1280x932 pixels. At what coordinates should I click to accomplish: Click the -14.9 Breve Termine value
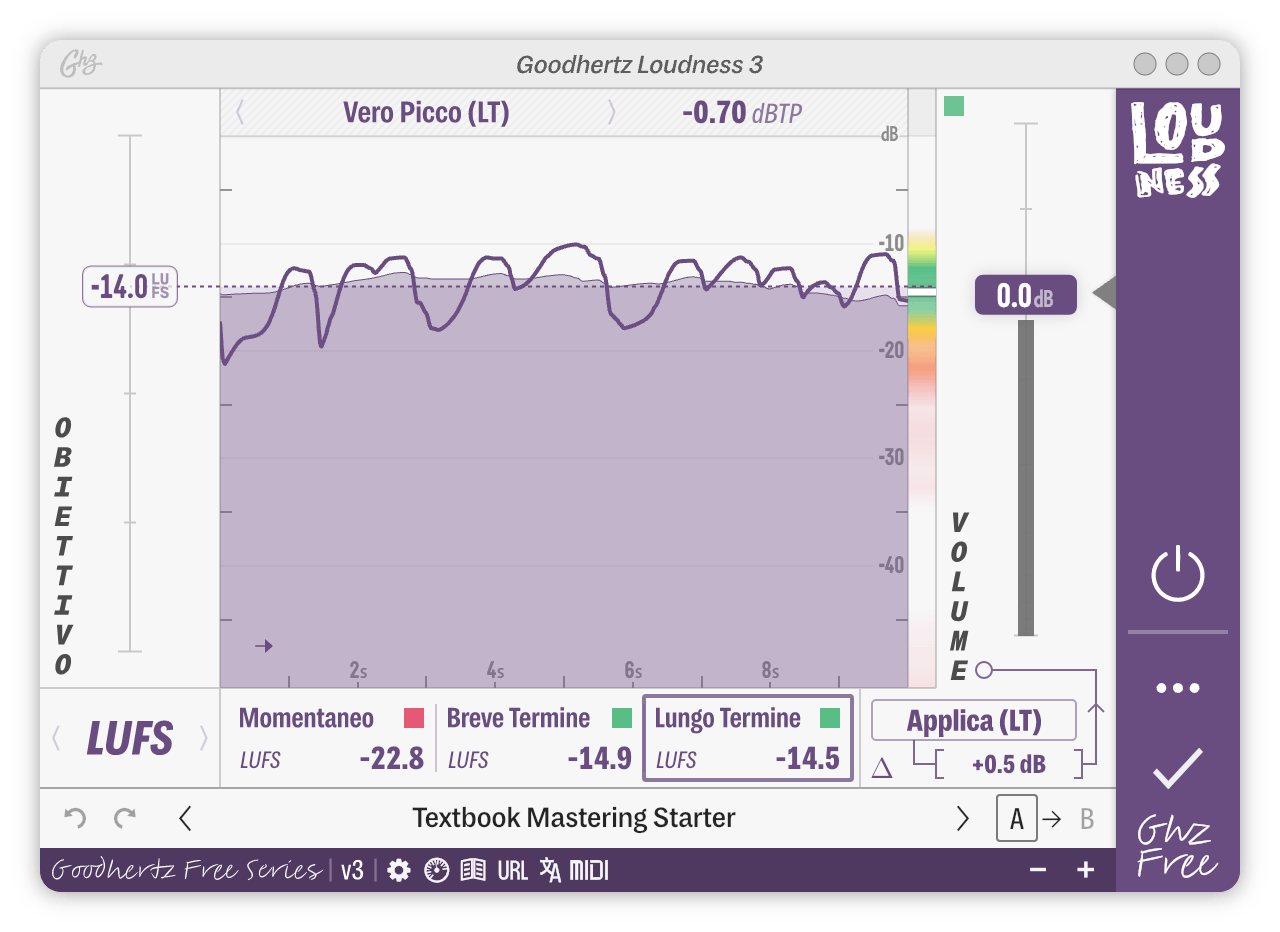coord(599,759)
